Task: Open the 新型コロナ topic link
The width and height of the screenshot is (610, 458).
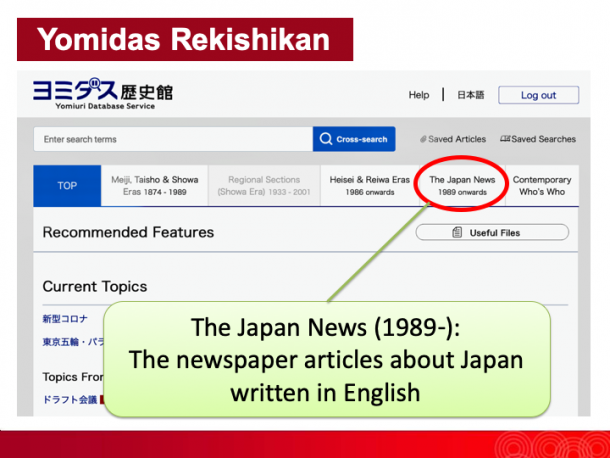Action: coord(65,319)
